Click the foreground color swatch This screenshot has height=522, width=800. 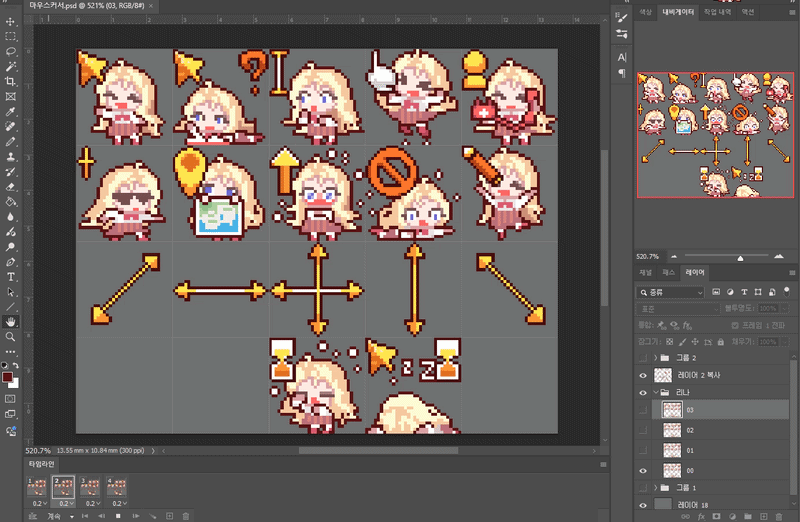(8, 378)
